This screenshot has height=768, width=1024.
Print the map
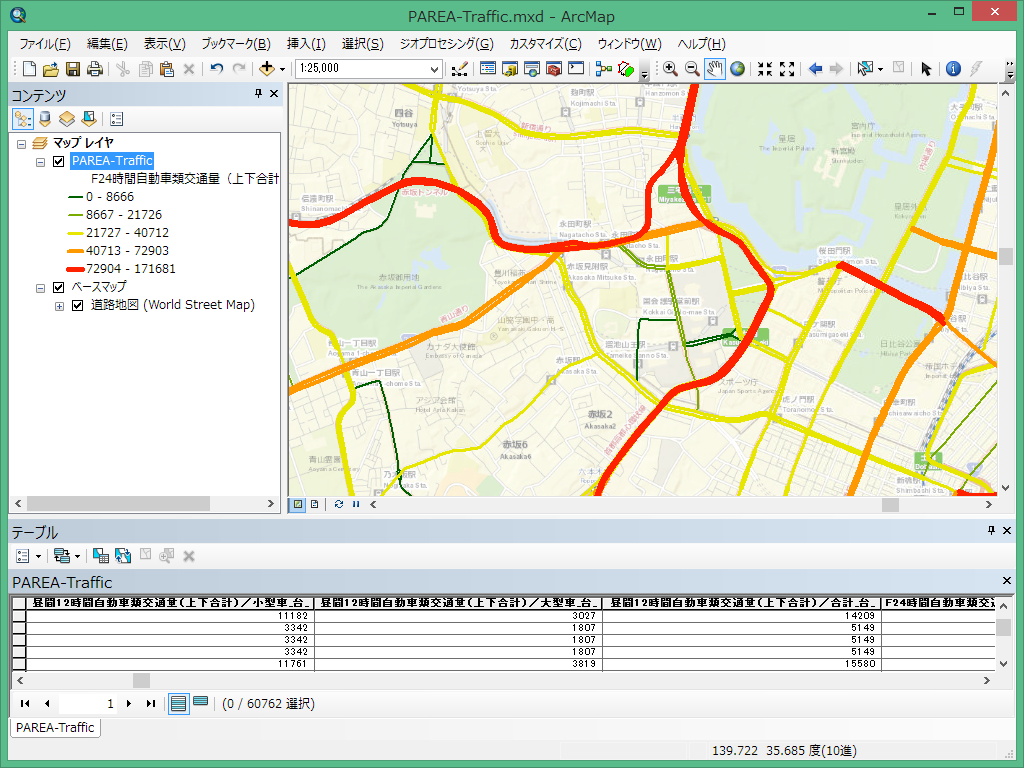pos(95,69)
